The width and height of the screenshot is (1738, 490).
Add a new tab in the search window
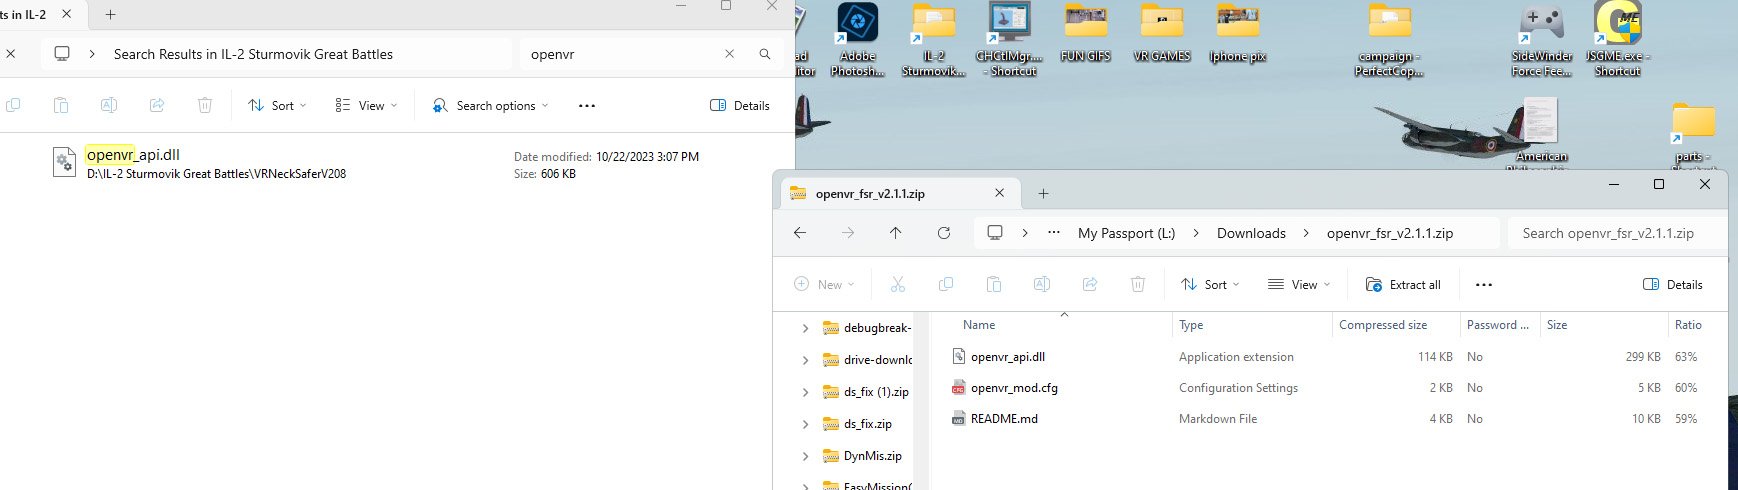110,15
